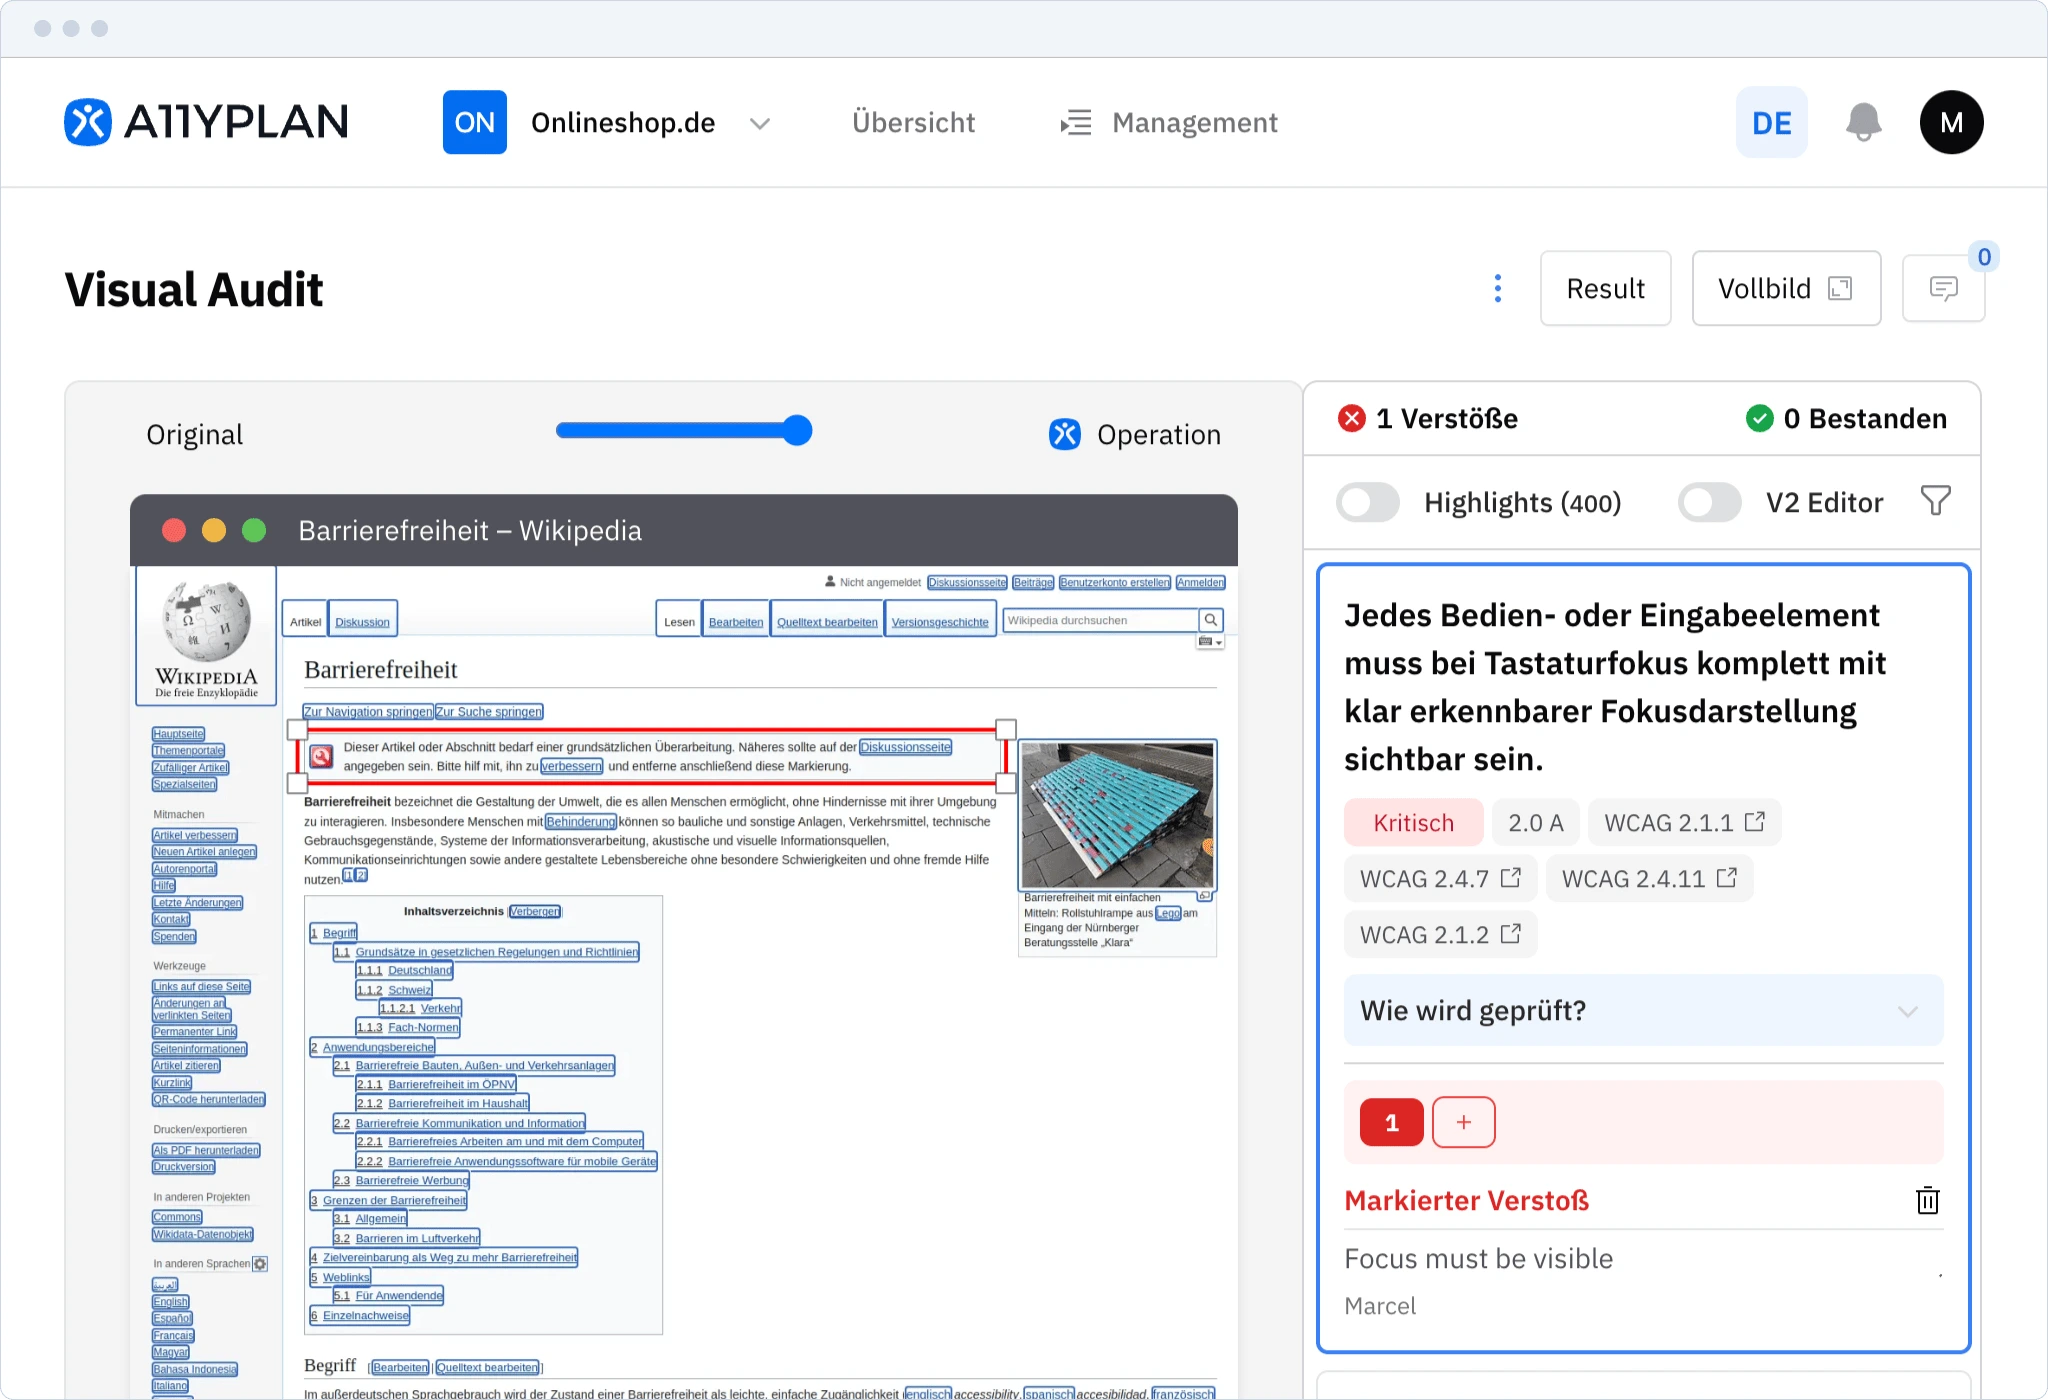Image resolution: width=2048 pixels, height=1400 pixels.
Task: Open the comments panel with zero badge
Action: 1943,288
